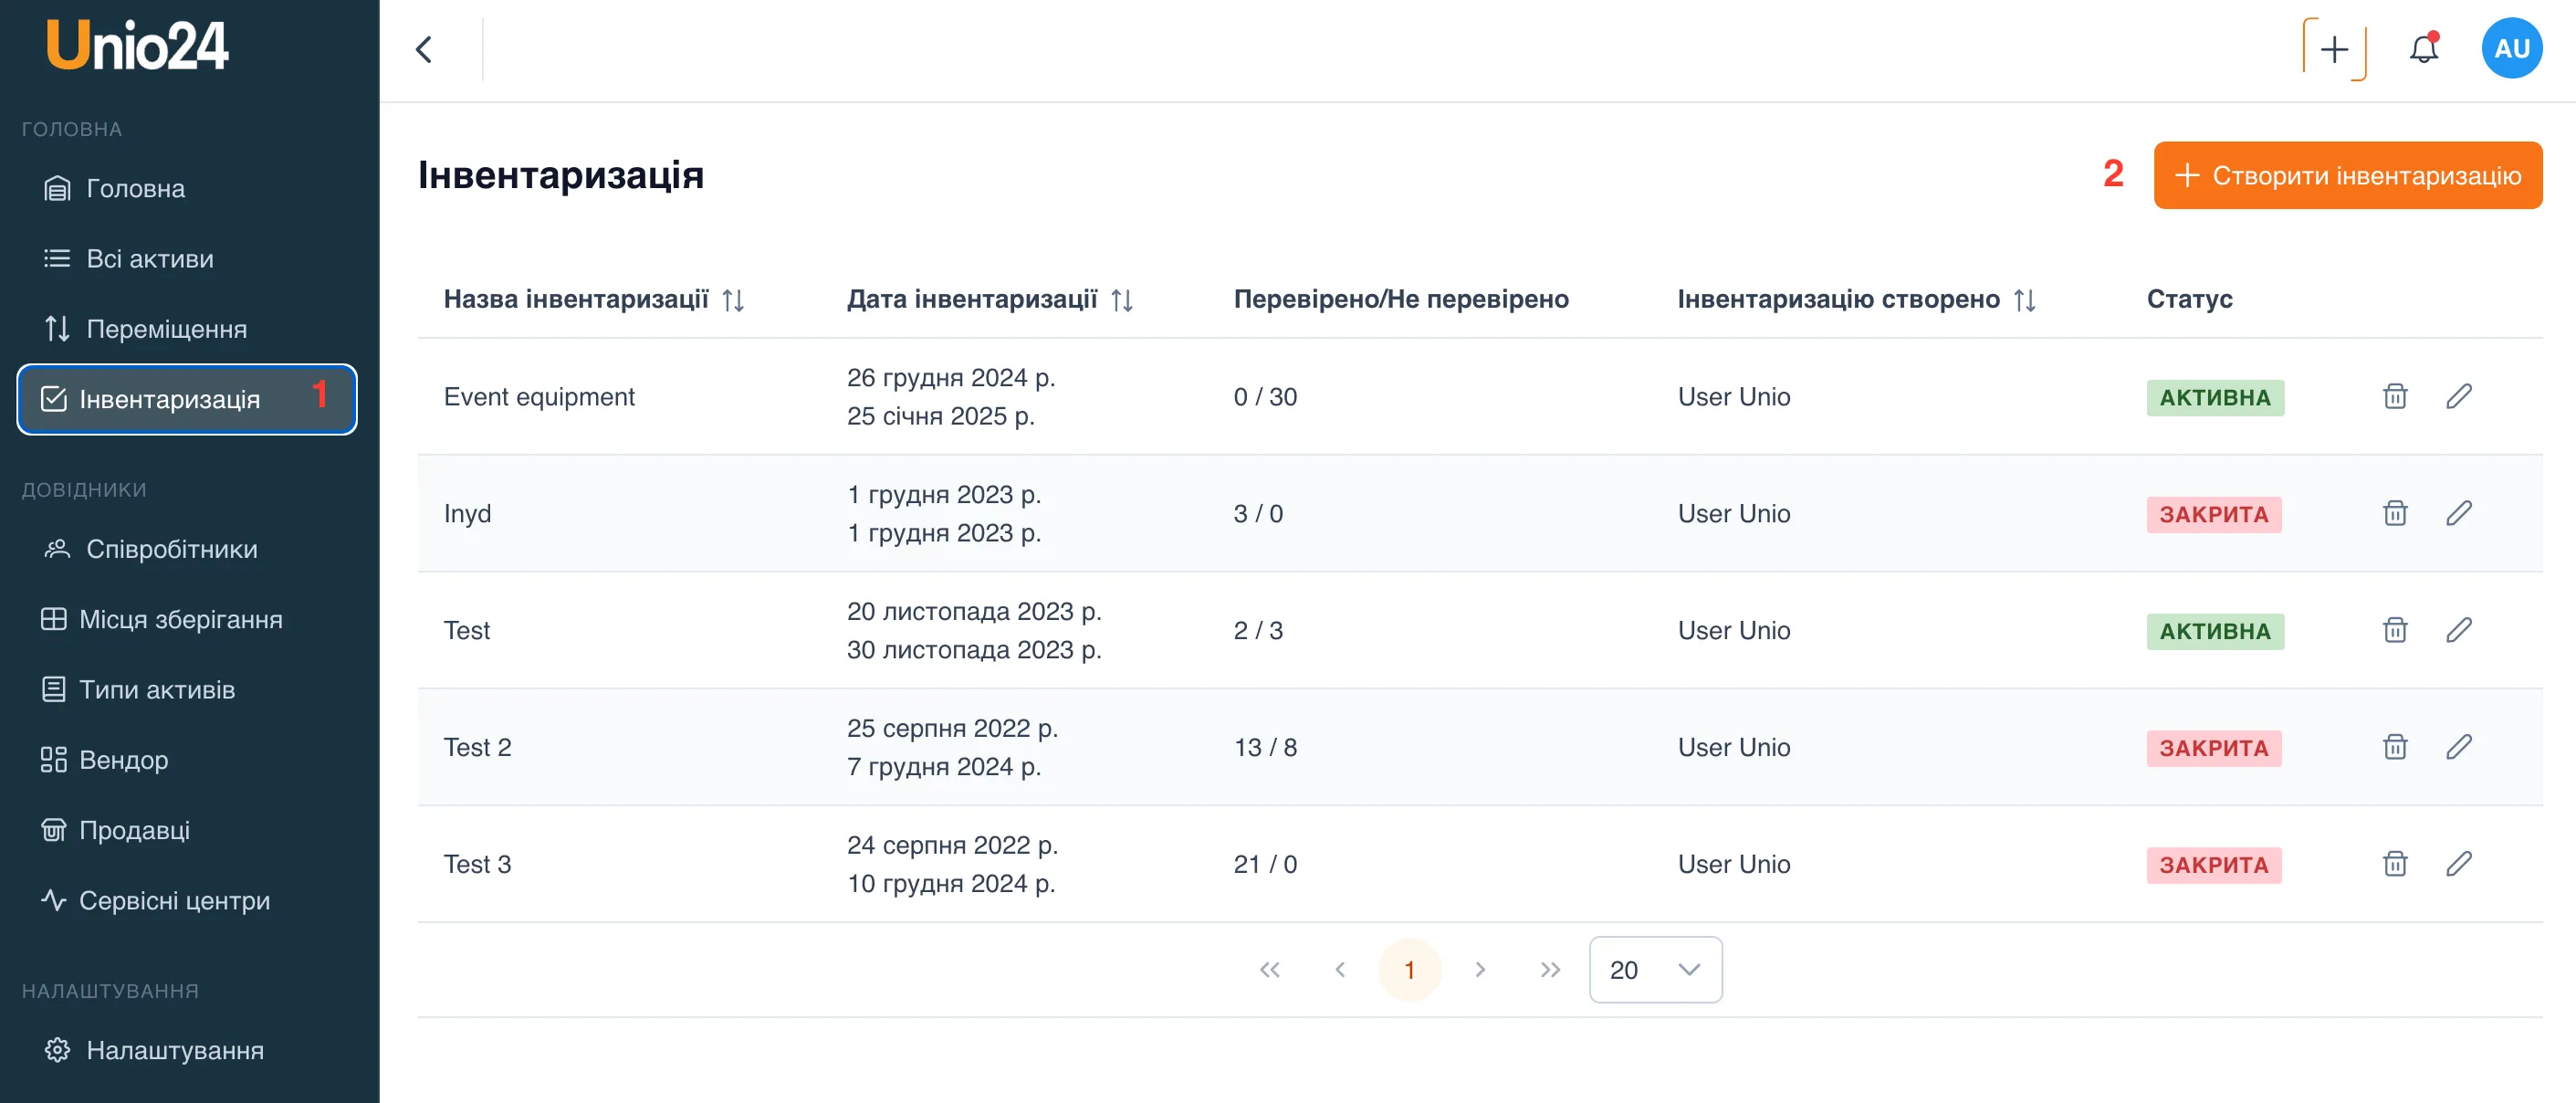
Task: Select page 1 pagination button
Action: coord(1409,969)
